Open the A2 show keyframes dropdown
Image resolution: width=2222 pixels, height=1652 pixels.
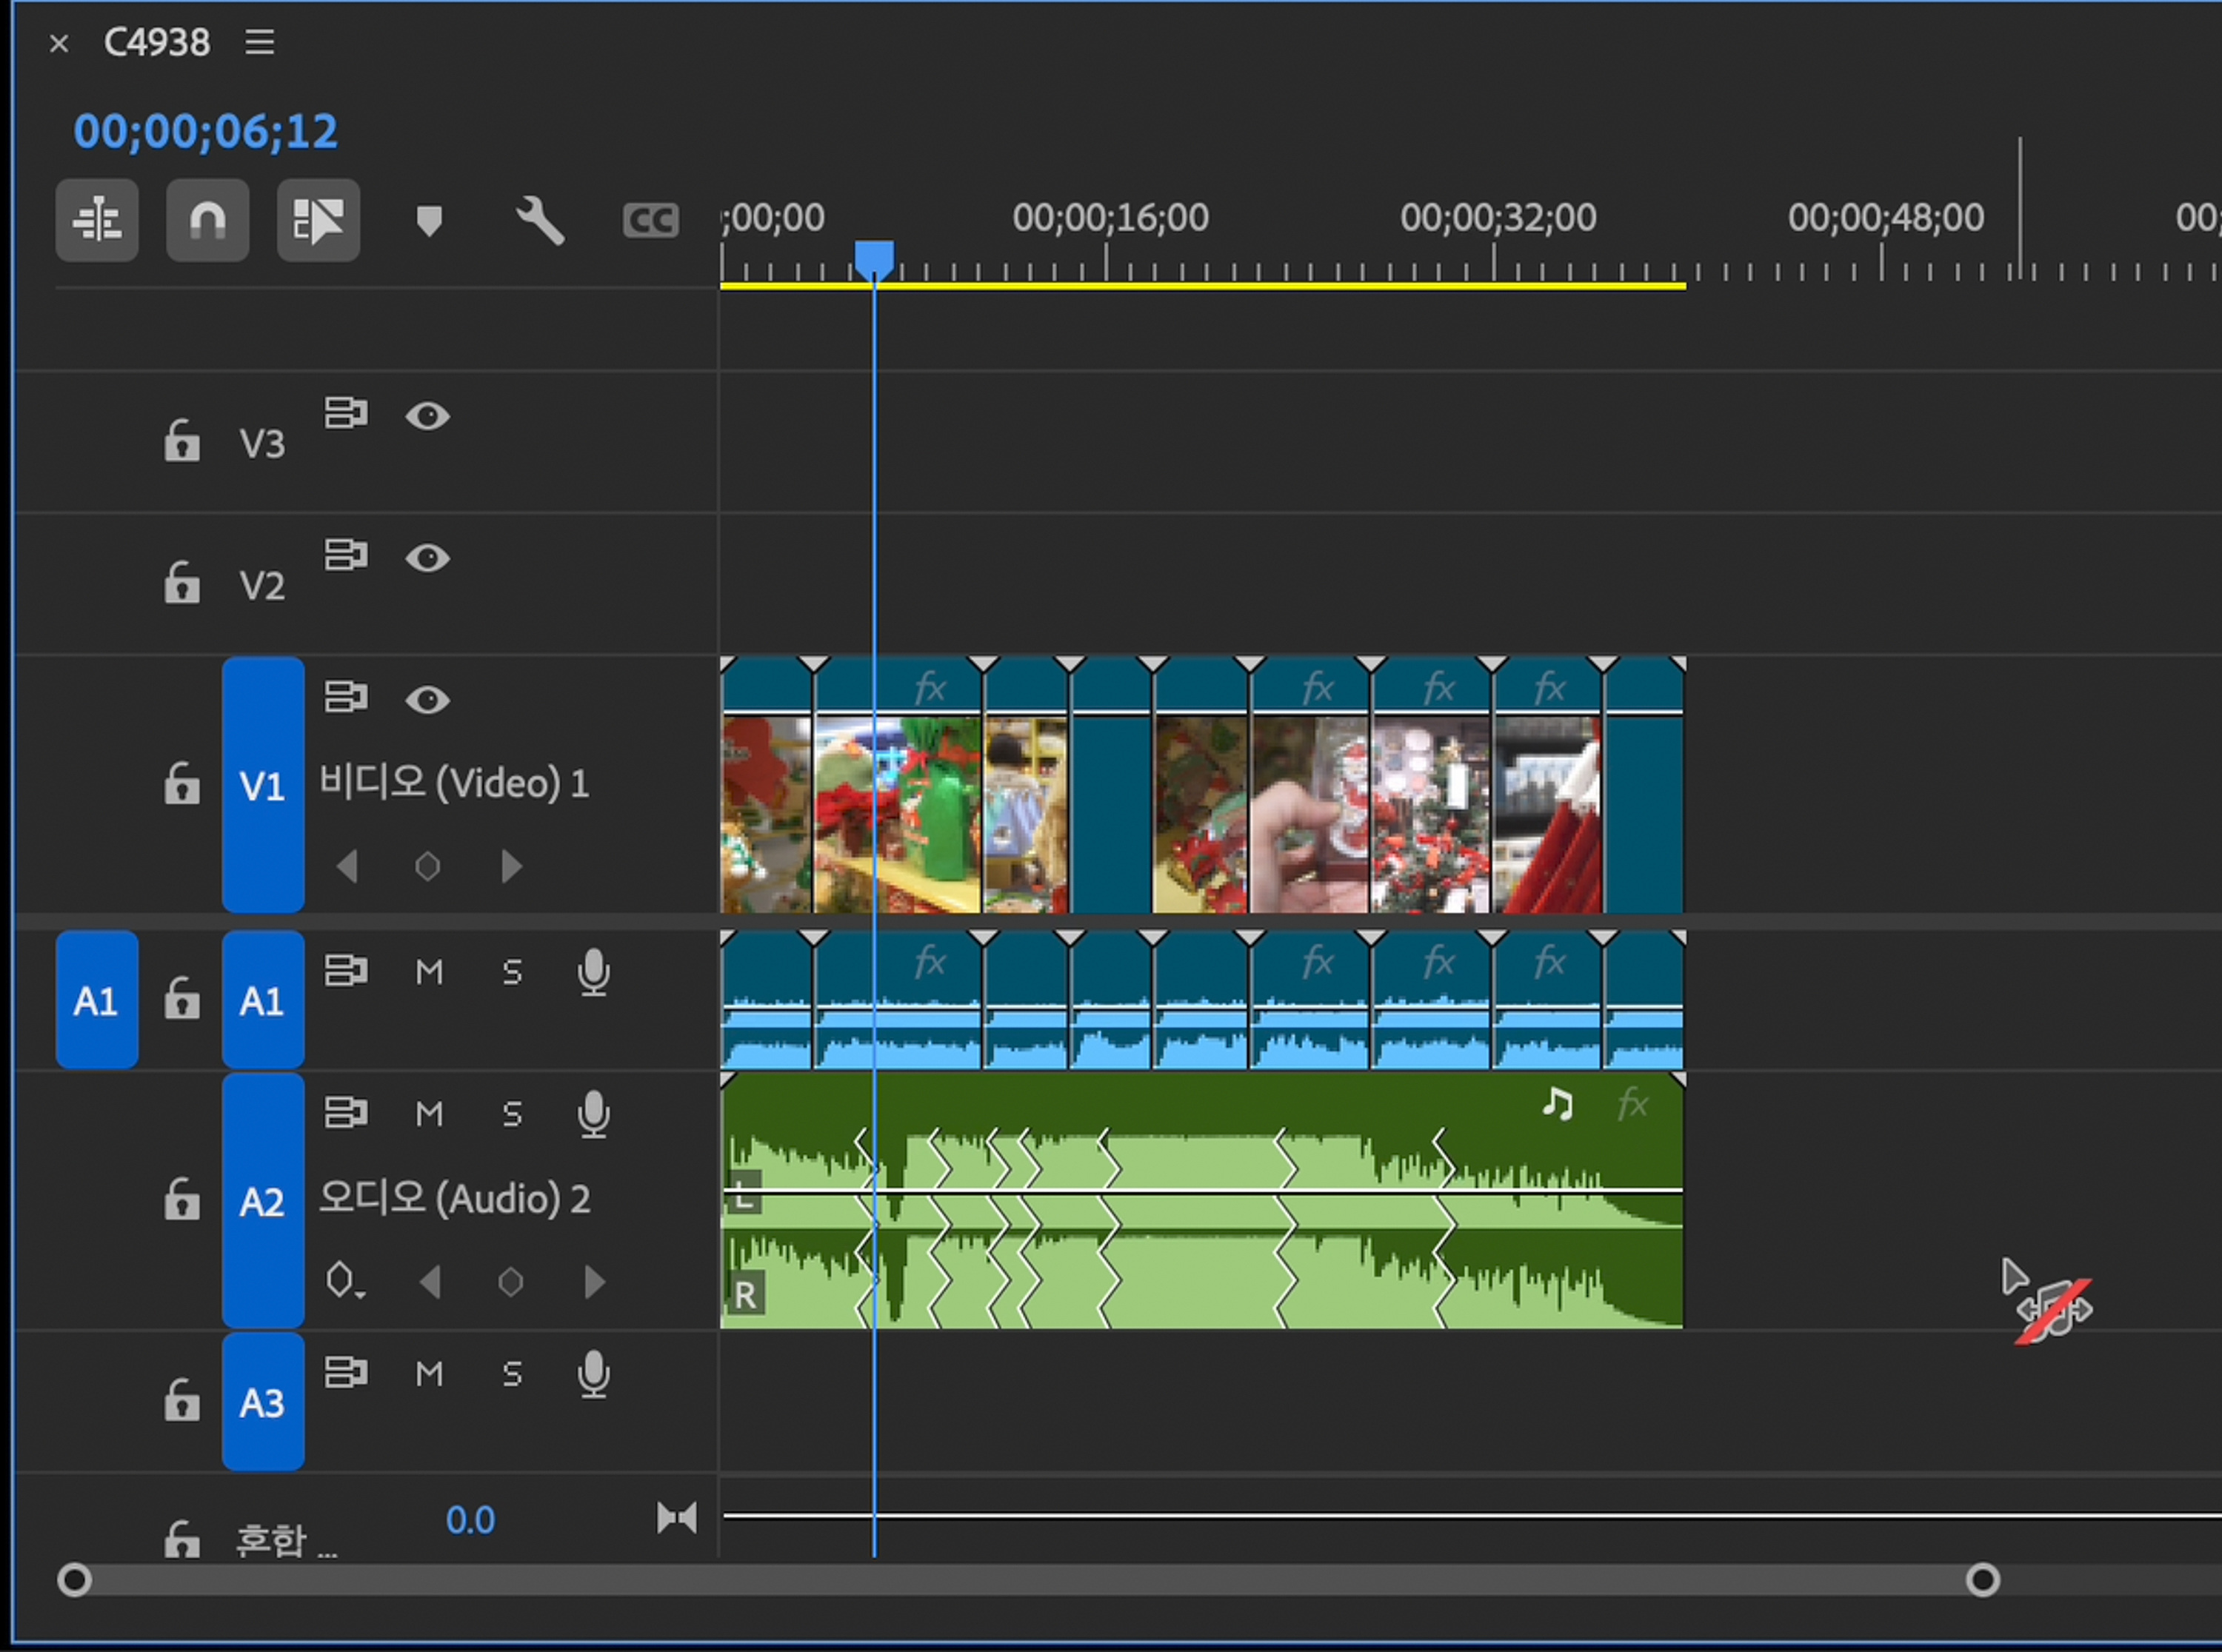pos(344,1280)
